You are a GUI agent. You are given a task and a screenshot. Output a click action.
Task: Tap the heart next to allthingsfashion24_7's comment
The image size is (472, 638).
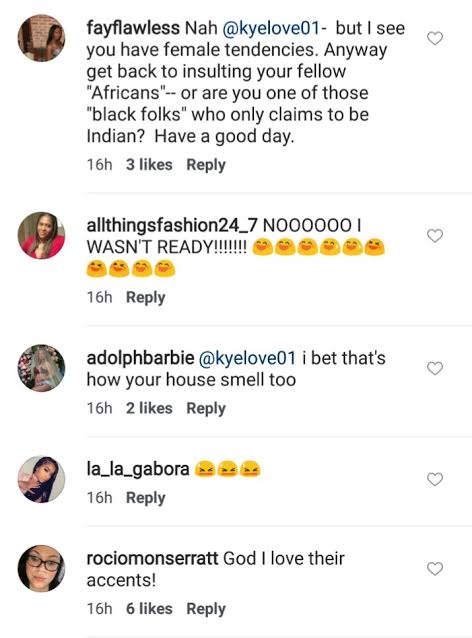point(435,236)
